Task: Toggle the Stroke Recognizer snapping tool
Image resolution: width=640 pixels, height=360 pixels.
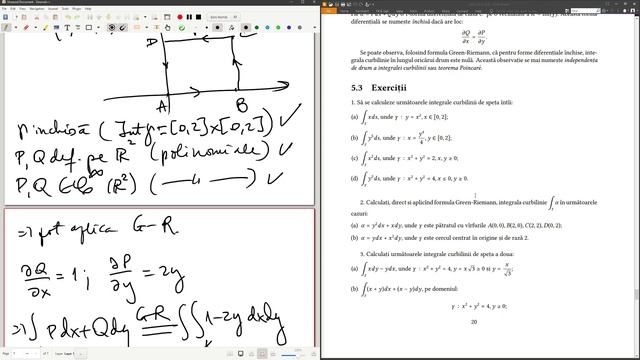Action: [x=122, y=28]
